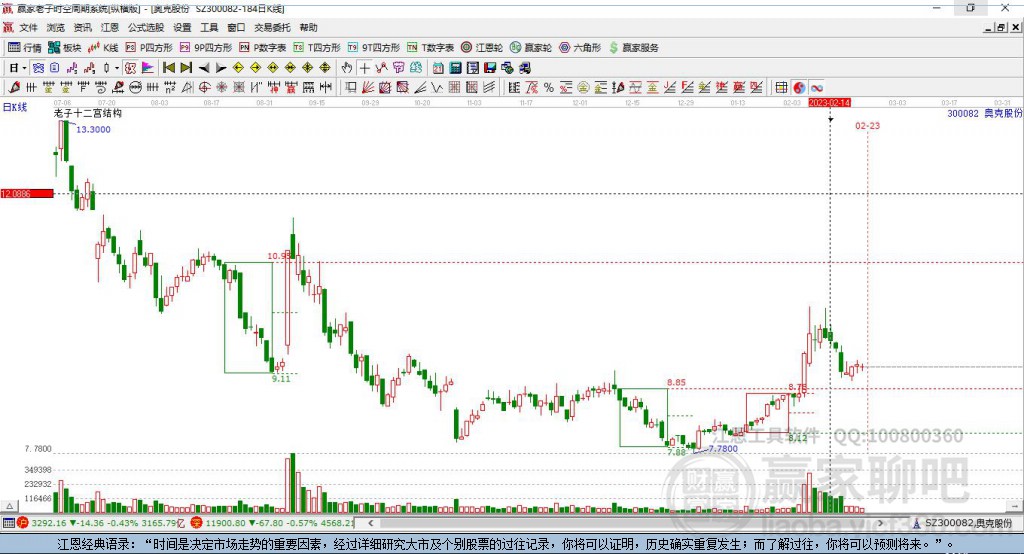
Task: Open the calculator icon in toolbar
Action: (x=455, y=68)
